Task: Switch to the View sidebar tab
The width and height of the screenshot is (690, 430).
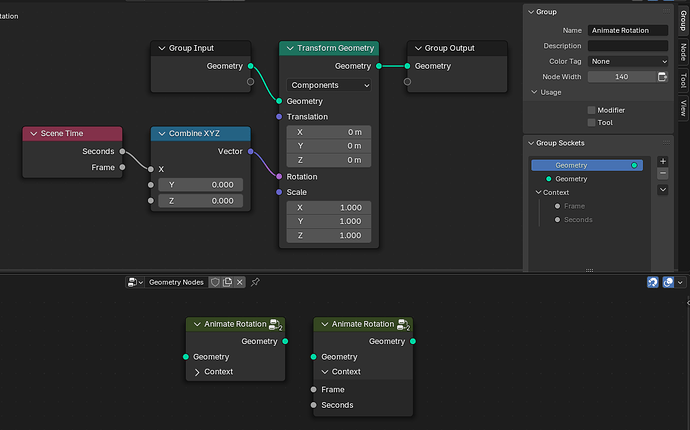Action: (x=683, y=108)
